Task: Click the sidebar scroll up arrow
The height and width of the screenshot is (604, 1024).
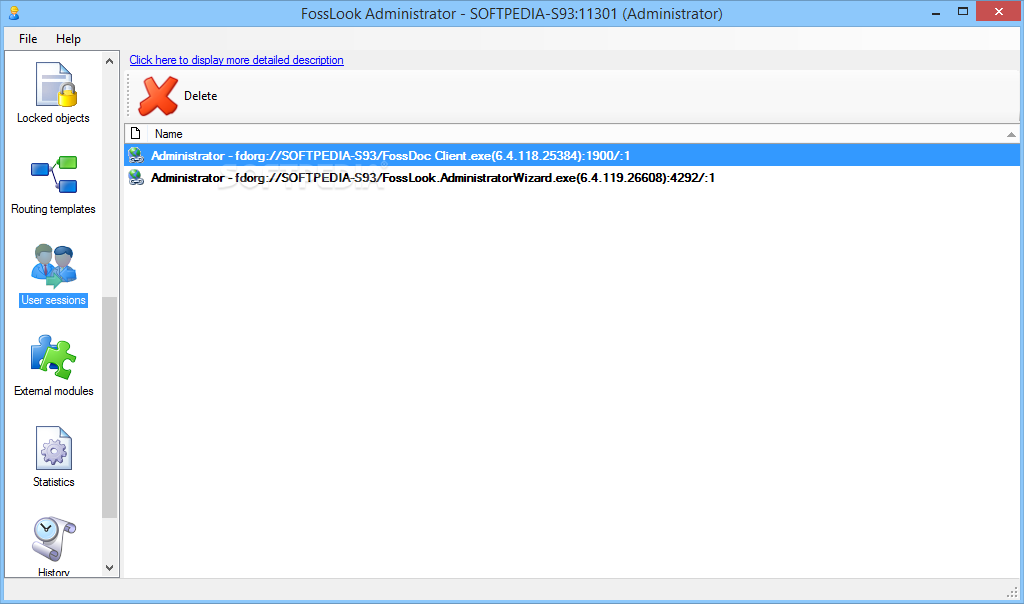Action: click(x=110, y=61)
